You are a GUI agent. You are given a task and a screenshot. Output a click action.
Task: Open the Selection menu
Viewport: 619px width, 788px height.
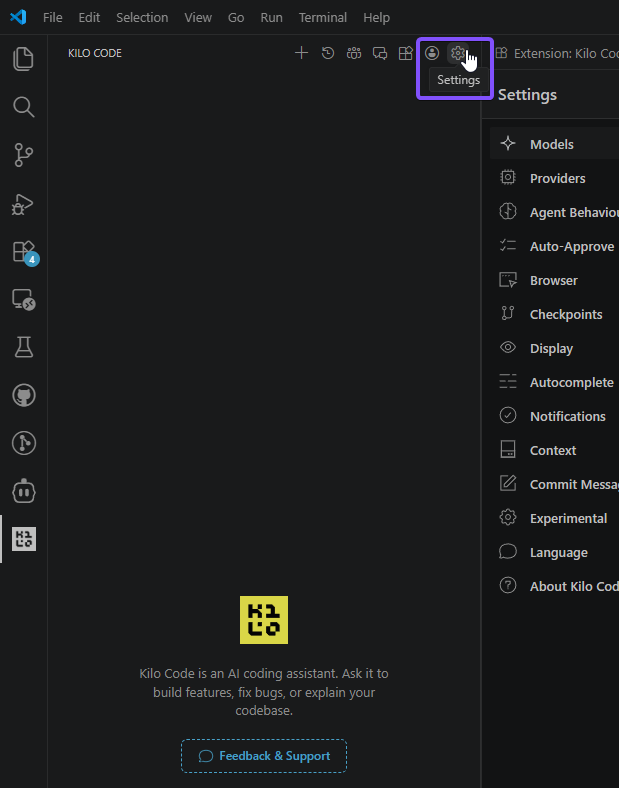coord(142,18)
